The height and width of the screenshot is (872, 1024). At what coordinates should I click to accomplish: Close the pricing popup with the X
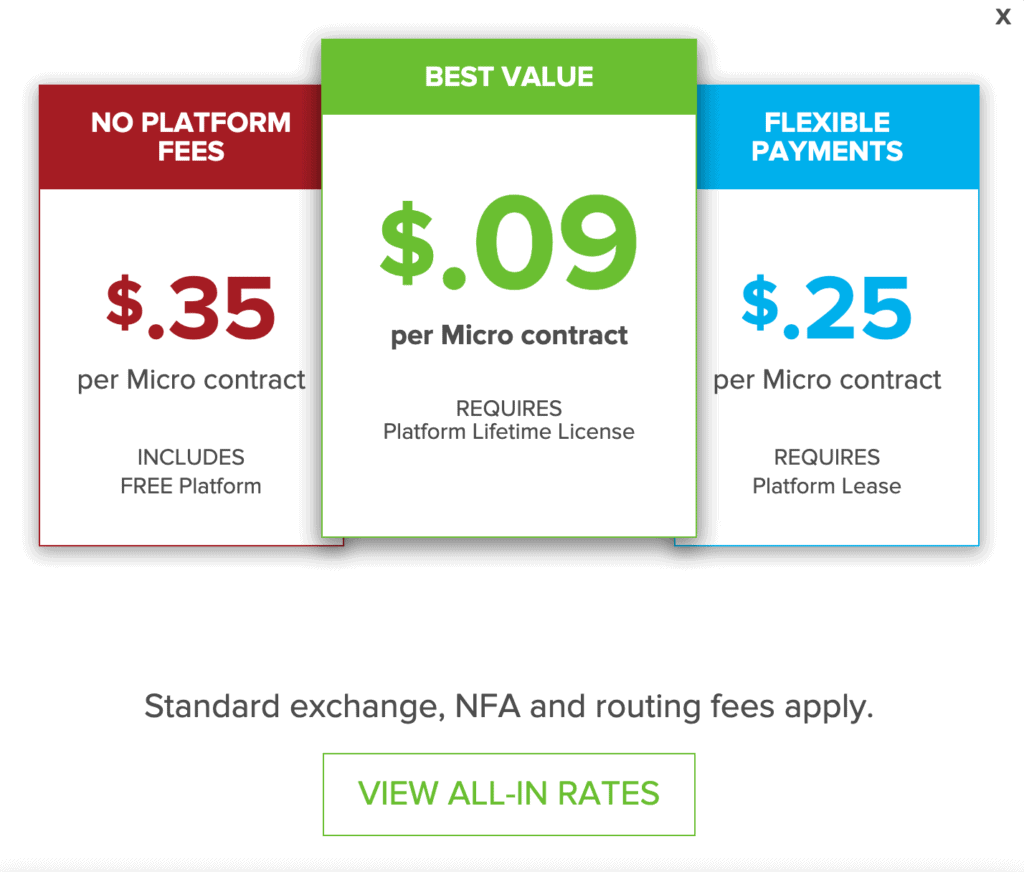(1002, 16)
